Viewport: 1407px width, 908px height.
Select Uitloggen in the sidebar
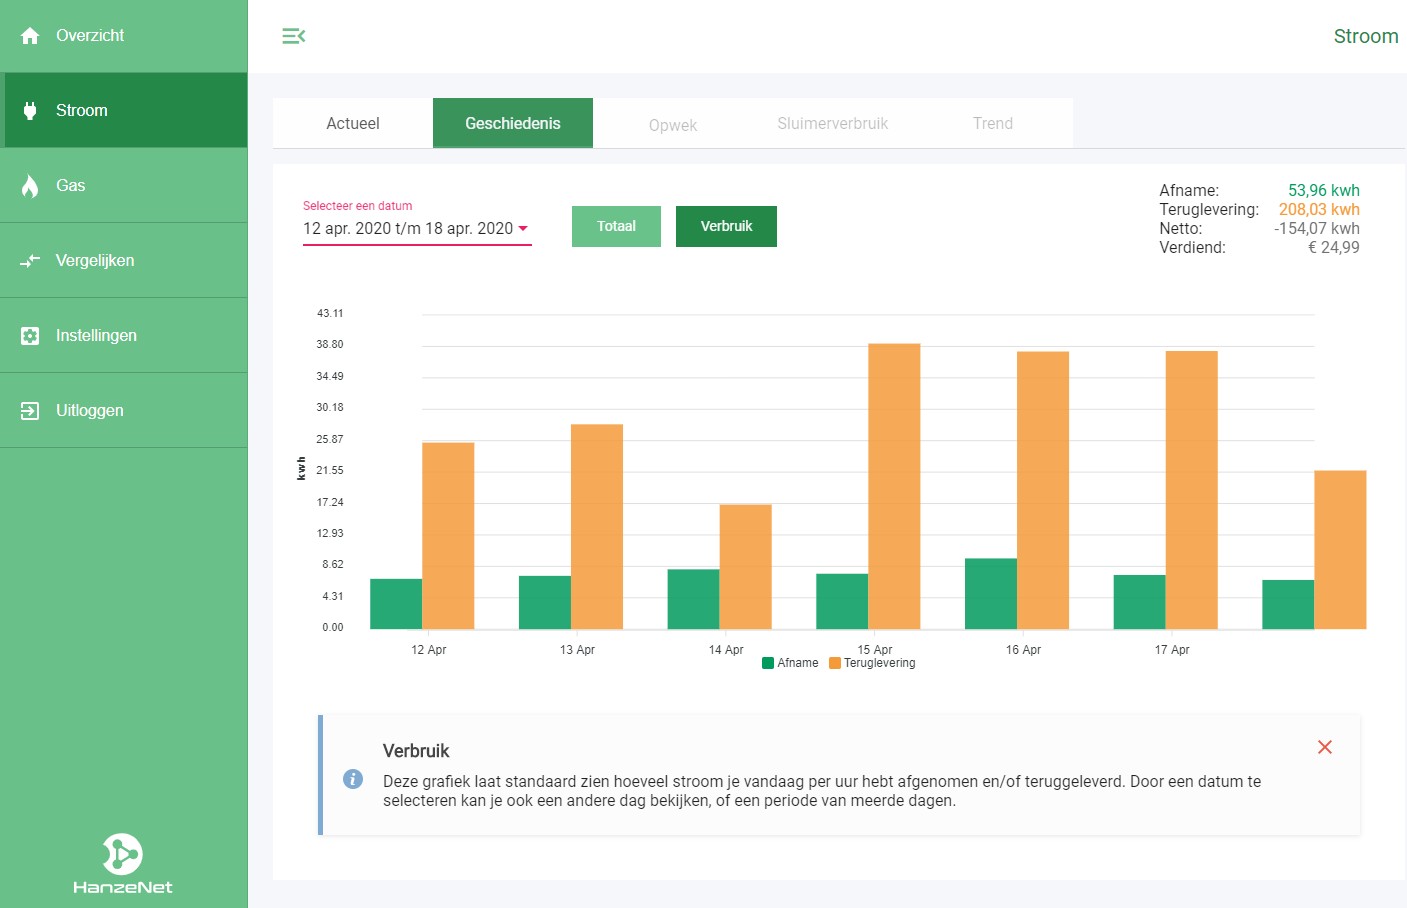point(124,411)
